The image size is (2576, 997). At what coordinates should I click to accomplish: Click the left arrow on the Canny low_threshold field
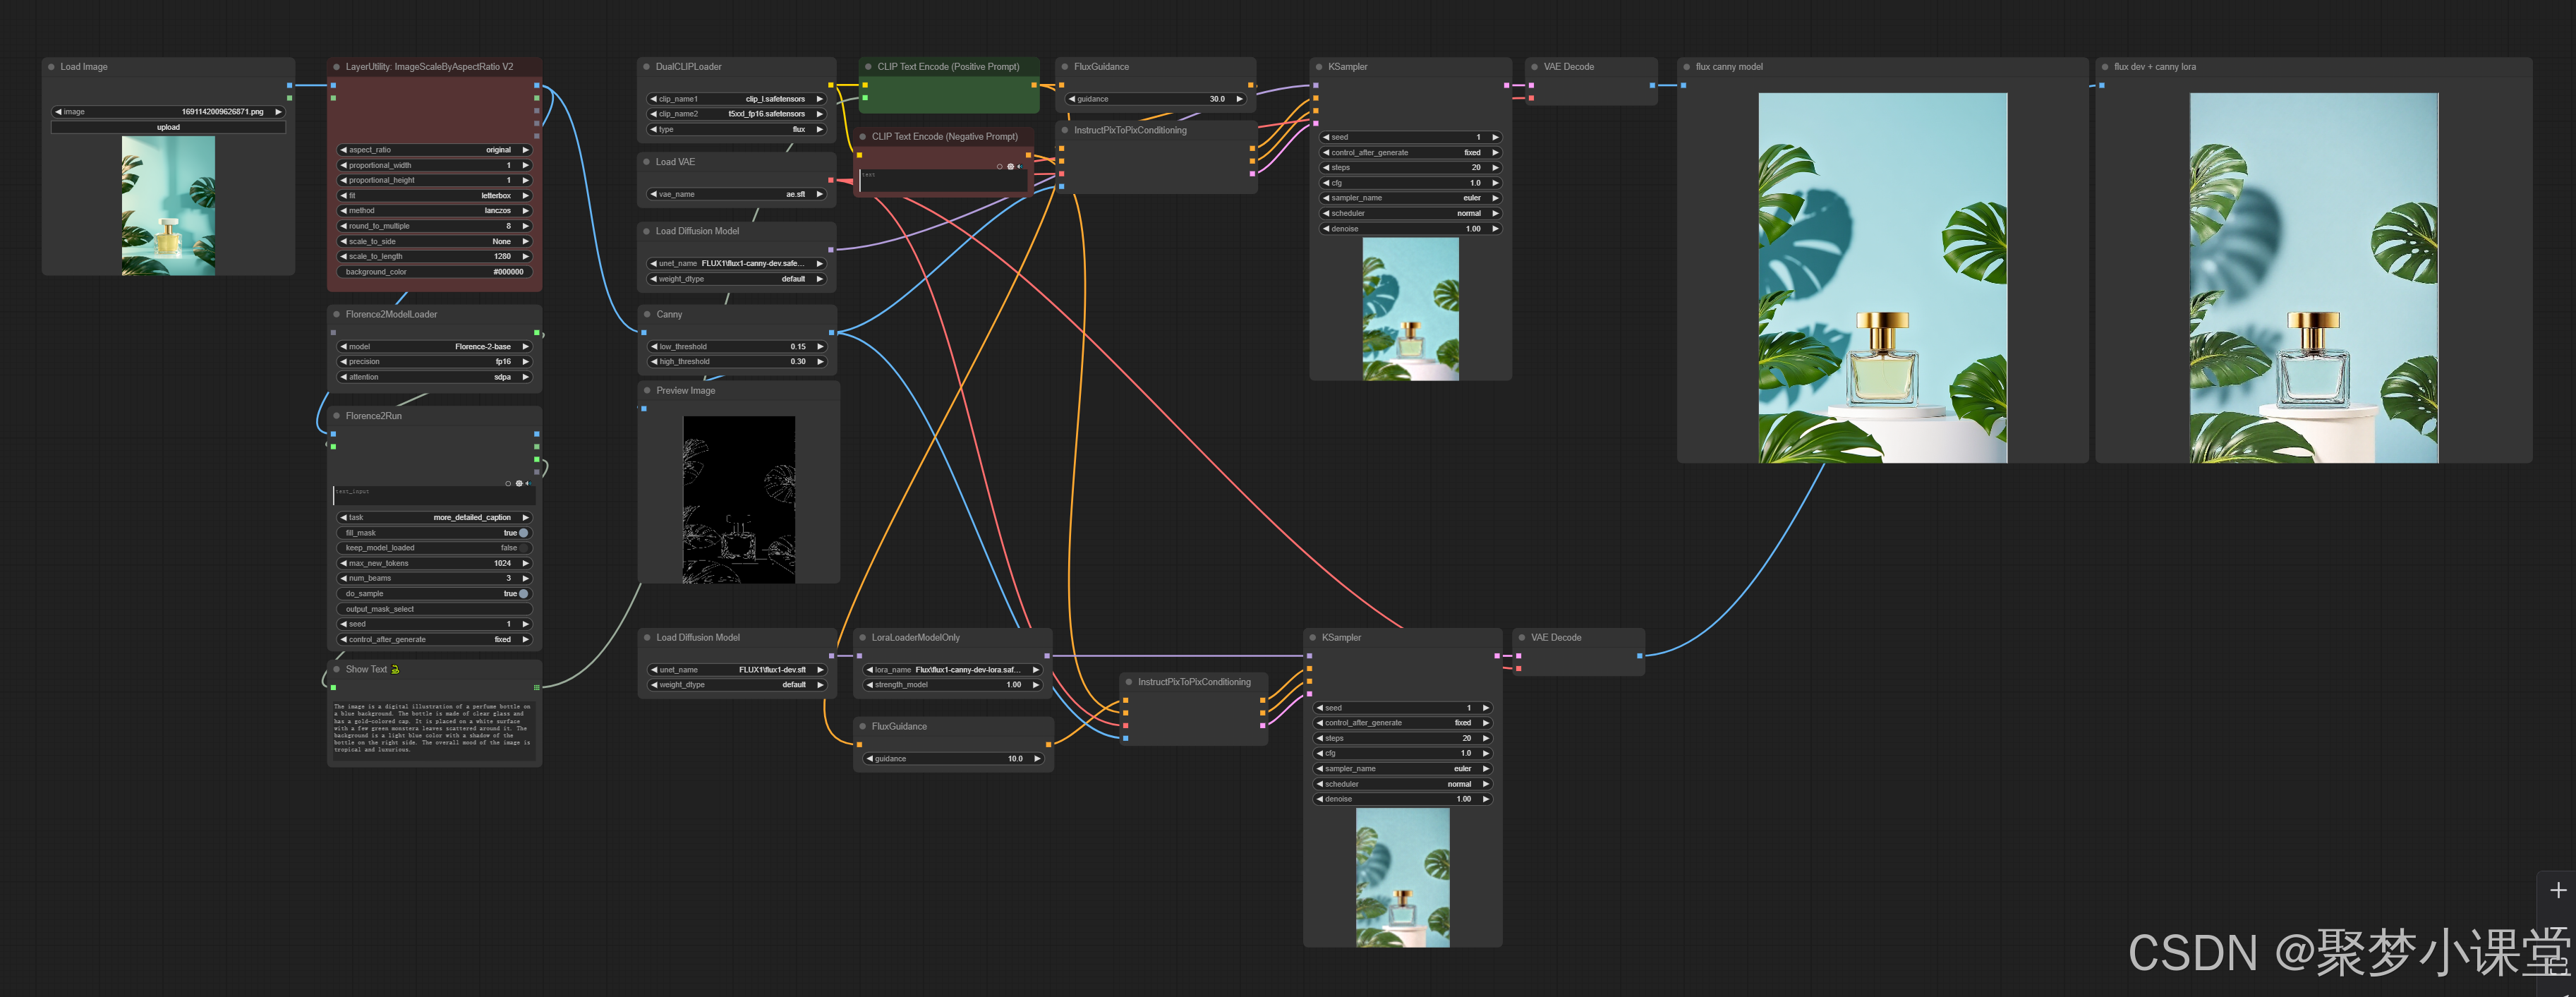coord(654,347)
